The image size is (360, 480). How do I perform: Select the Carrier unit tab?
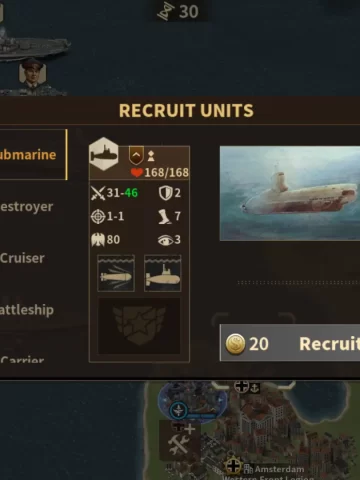pyautogui.click(x=22, y=359)
